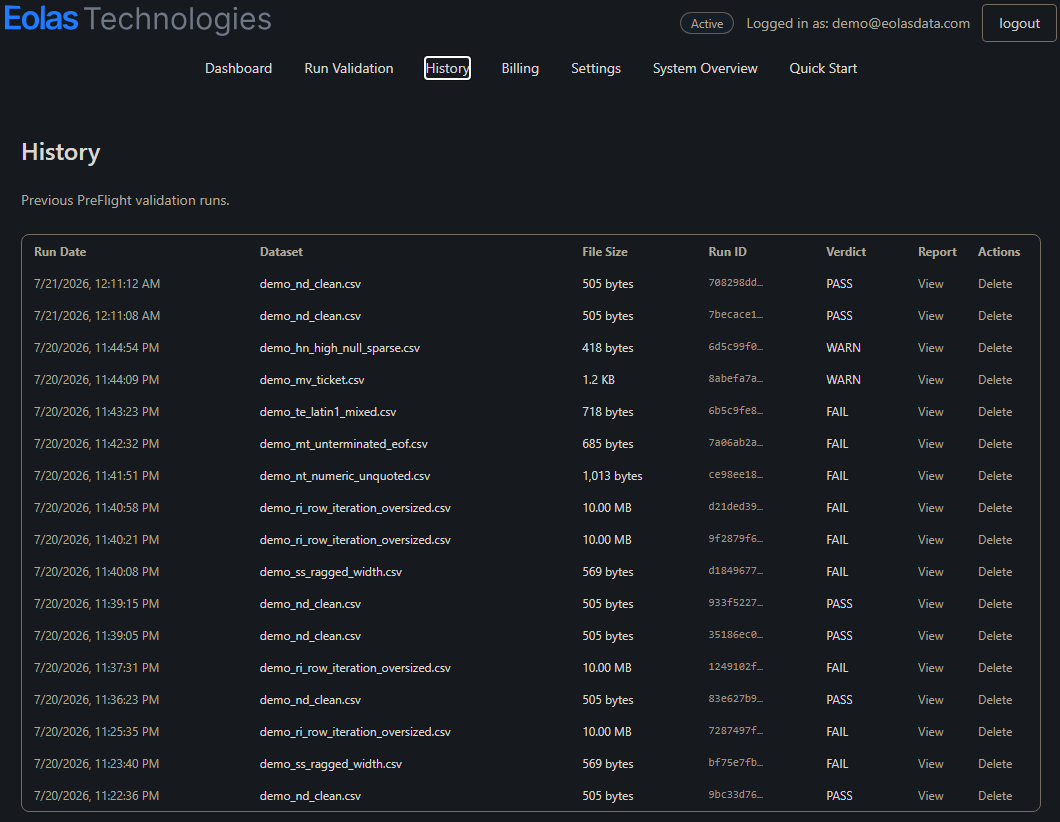The image size is (1060, 822).
Task: Click date 7/20/2026, 11:25:35 PM
Action: click(97, 731)
